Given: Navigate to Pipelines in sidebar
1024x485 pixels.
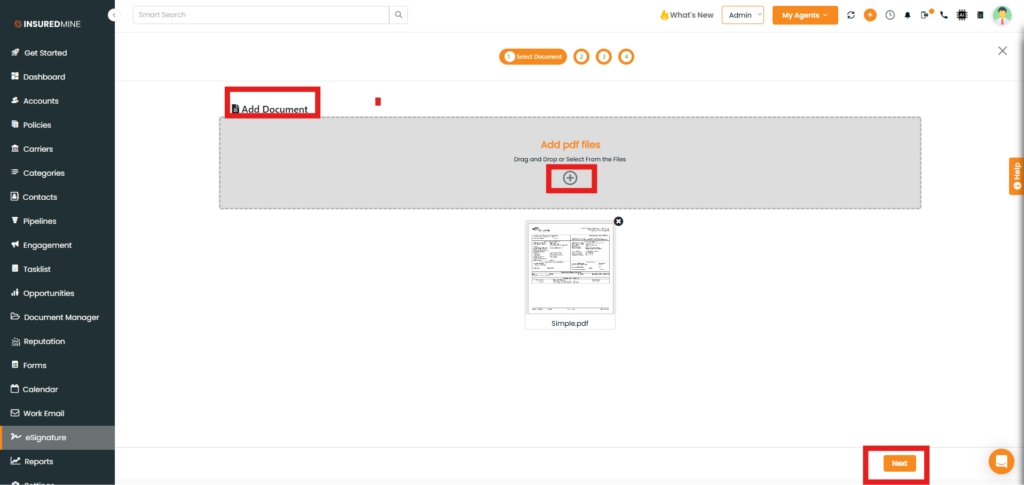Looking at the screenshot, I should click(x=40, y=221).
